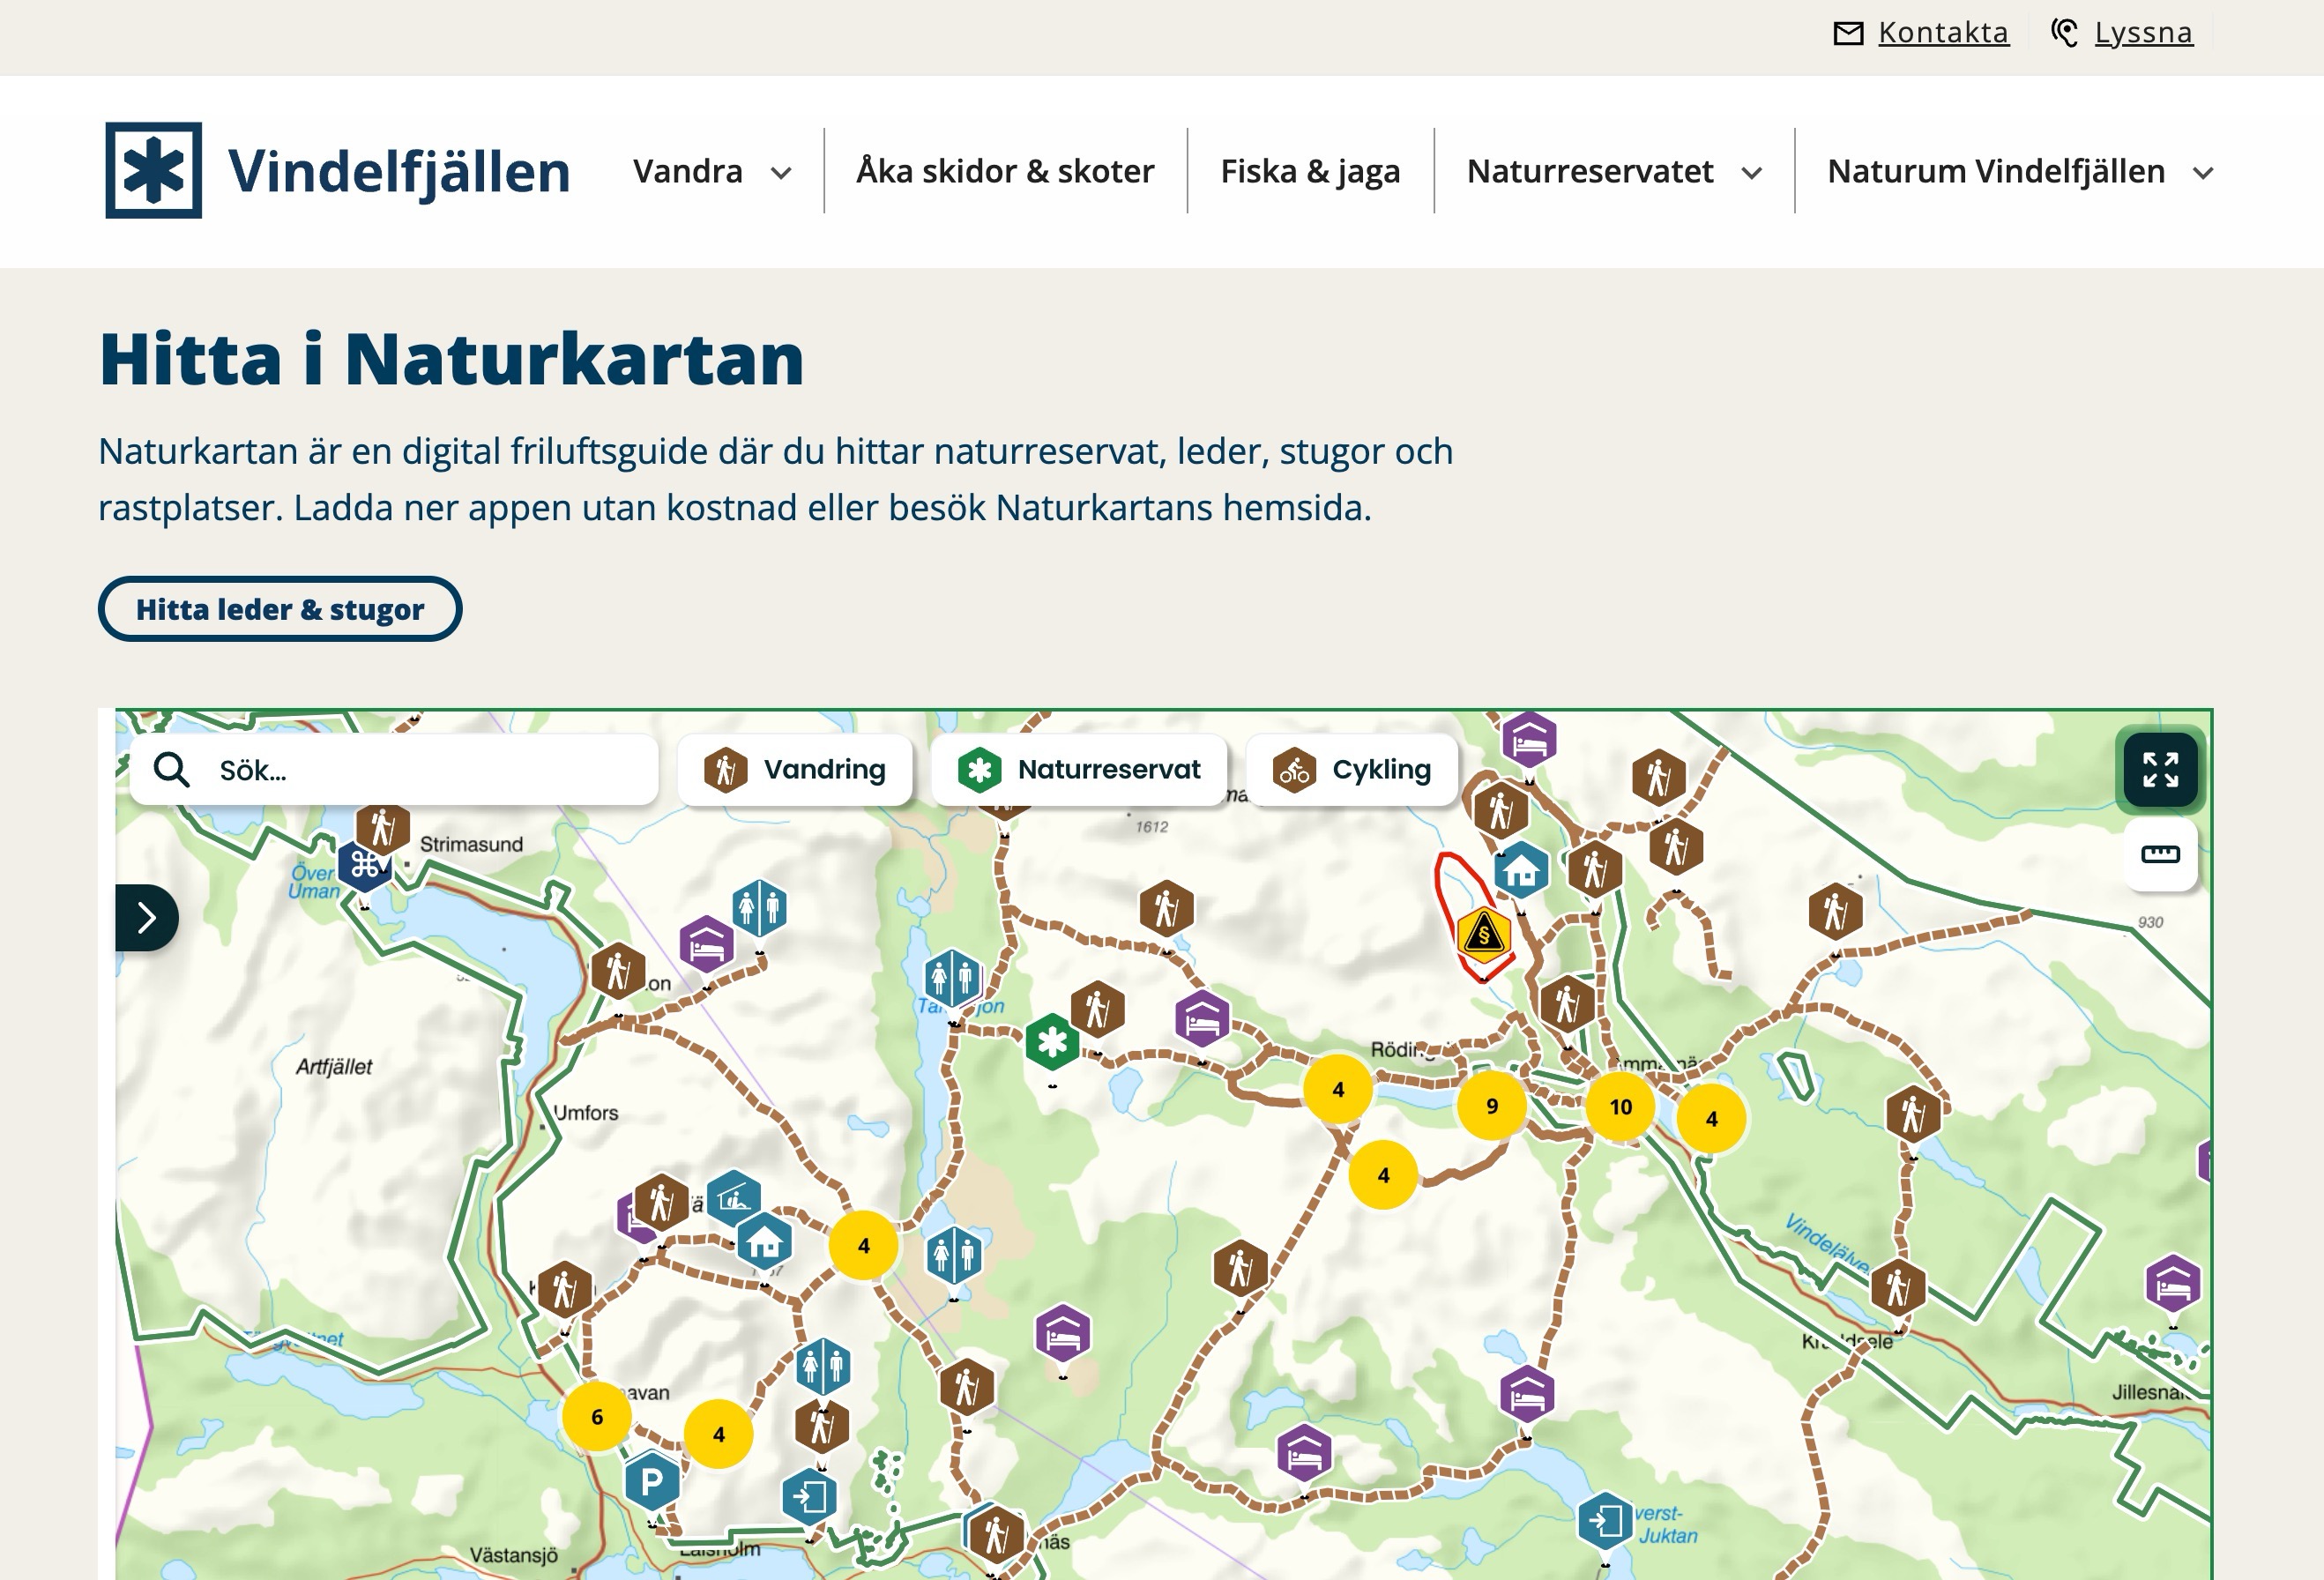Open the Naturreservatet menu item
The image size is (2324, 1580).
click(1590, 171)
